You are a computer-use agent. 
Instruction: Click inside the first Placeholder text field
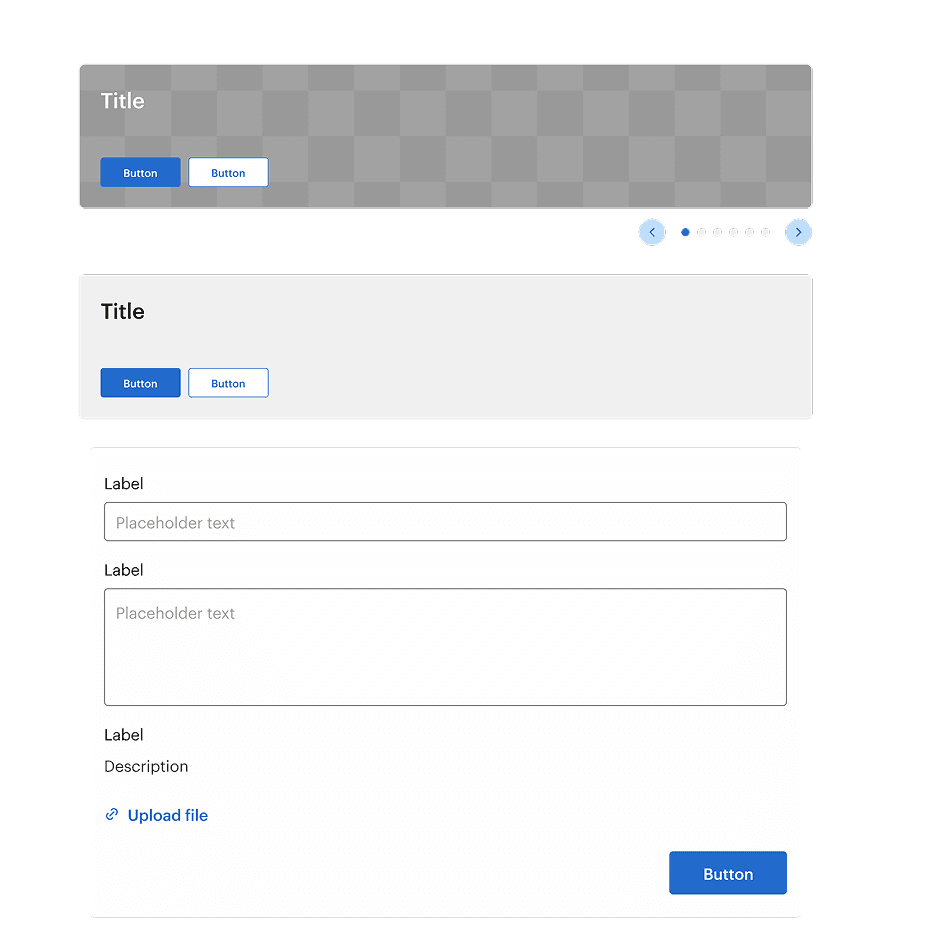click(445, 521)
